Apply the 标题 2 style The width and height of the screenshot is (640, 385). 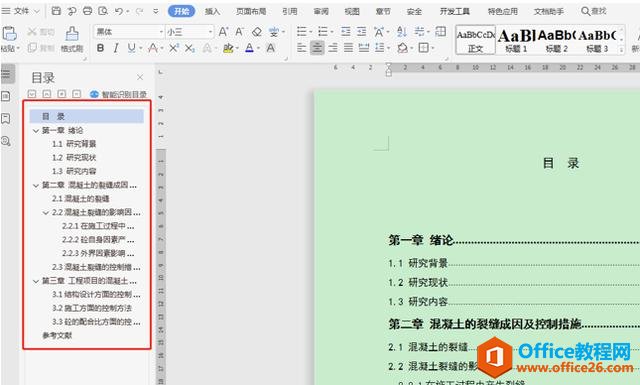tap(556, 40)
